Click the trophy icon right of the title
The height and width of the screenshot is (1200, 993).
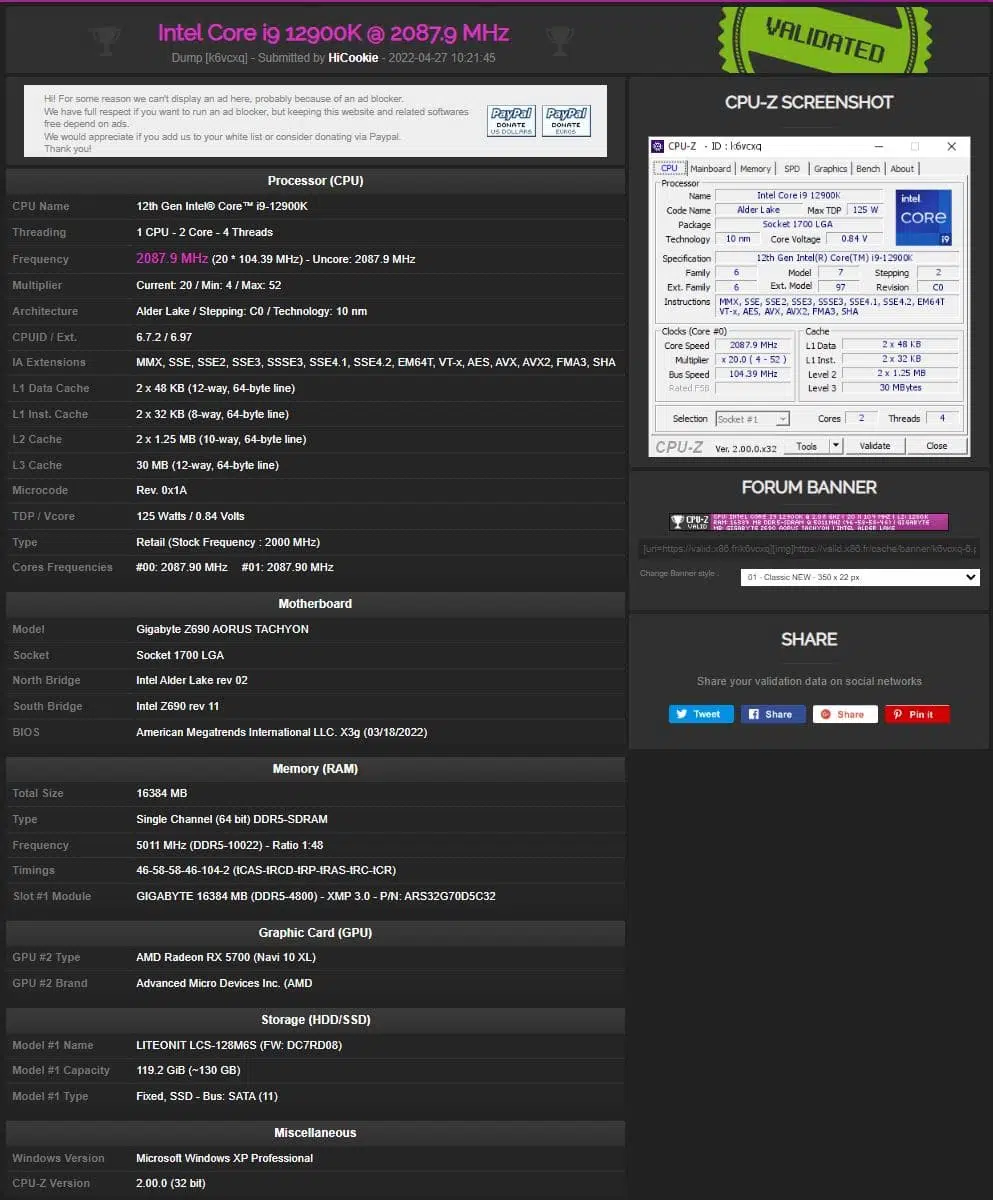click(x=560, y=39)
